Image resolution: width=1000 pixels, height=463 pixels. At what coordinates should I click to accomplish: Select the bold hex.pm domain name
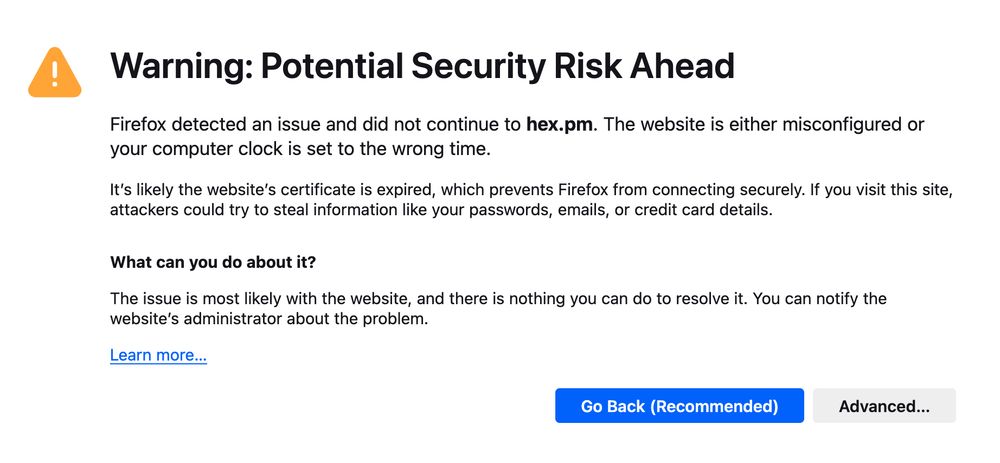pos(560,124)
